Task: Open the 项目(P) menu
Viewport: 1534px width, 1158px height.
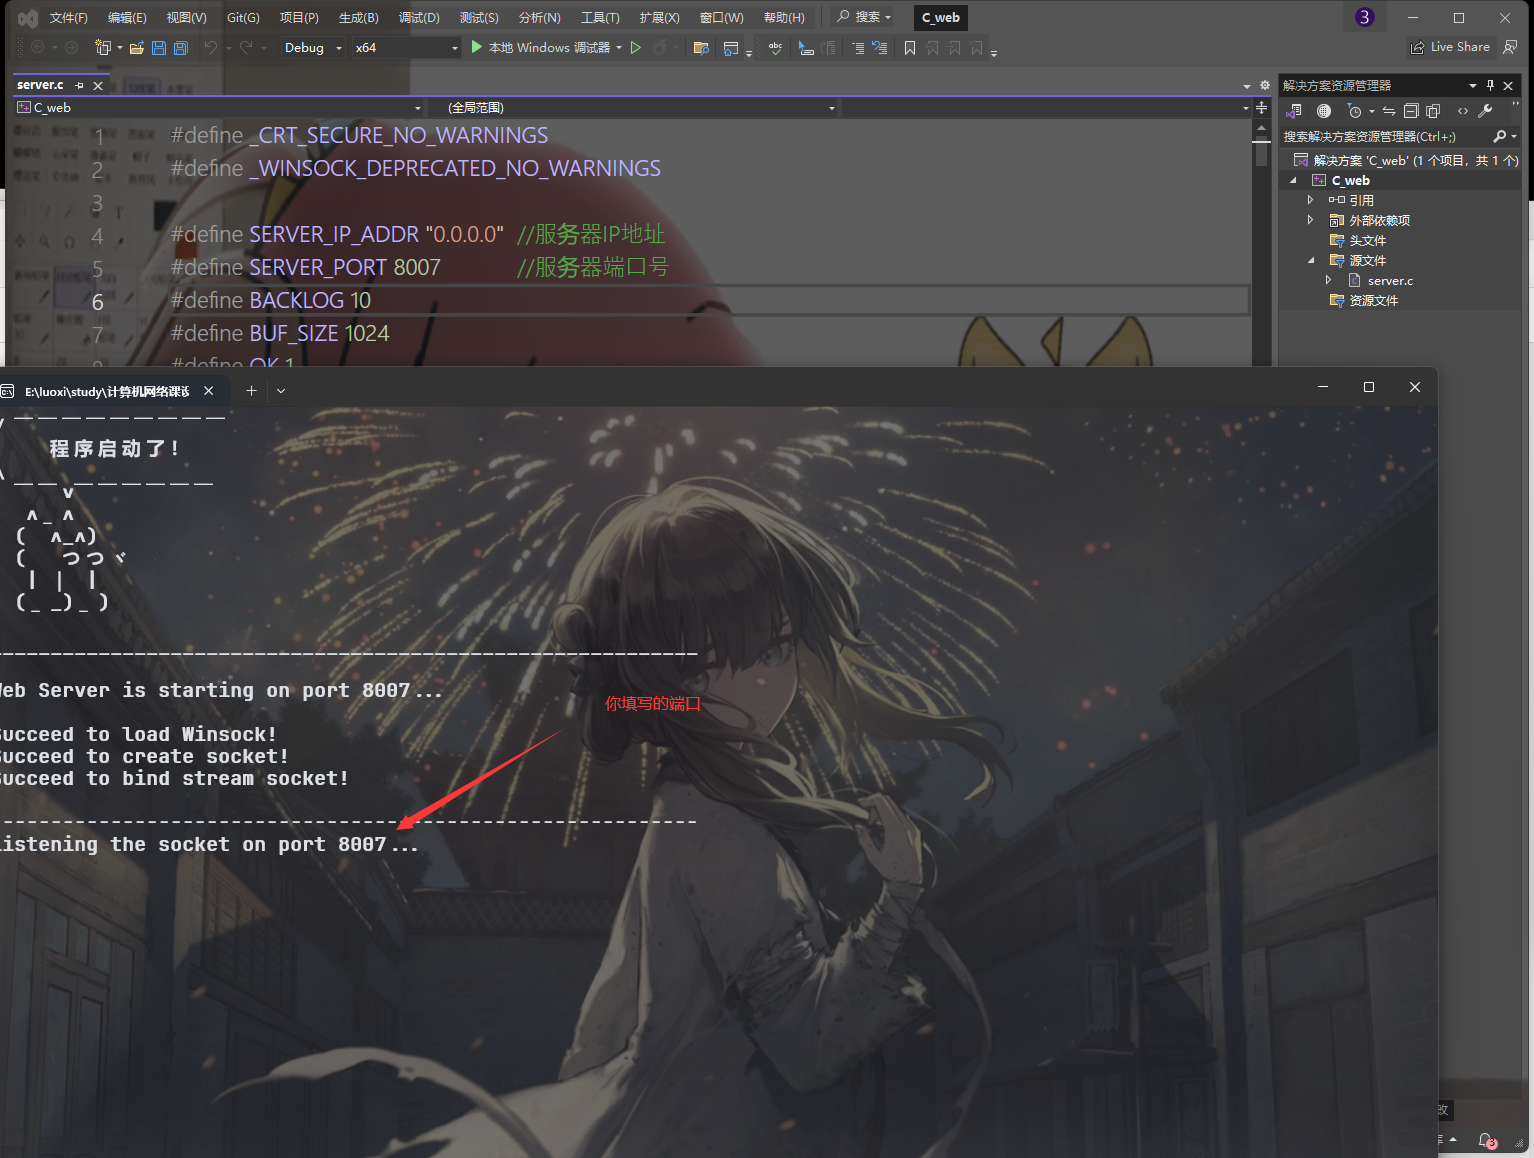Action: (299, 17)
